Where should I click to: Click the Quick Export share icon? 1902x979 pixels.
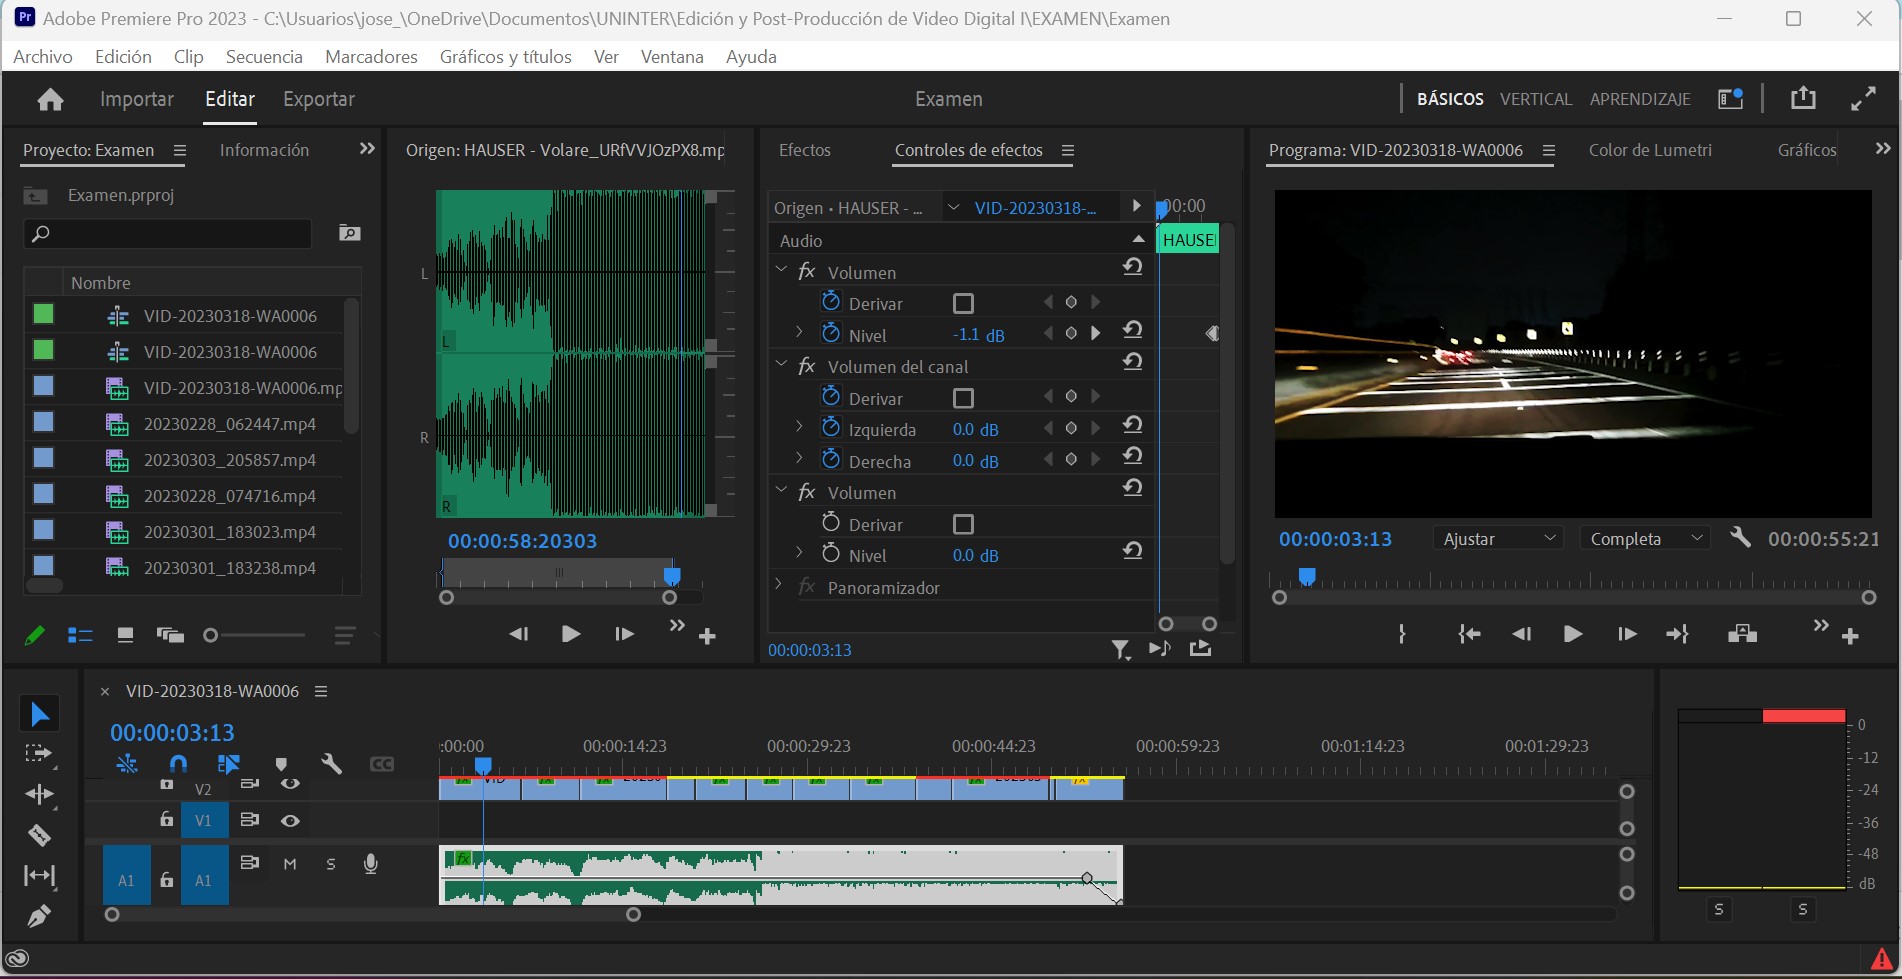pos(1803,97)
